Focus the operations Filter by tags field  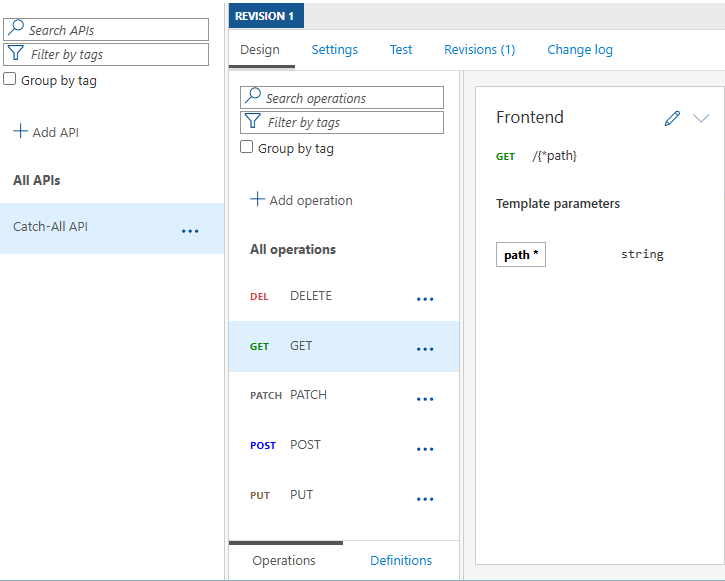pos(342,122)
